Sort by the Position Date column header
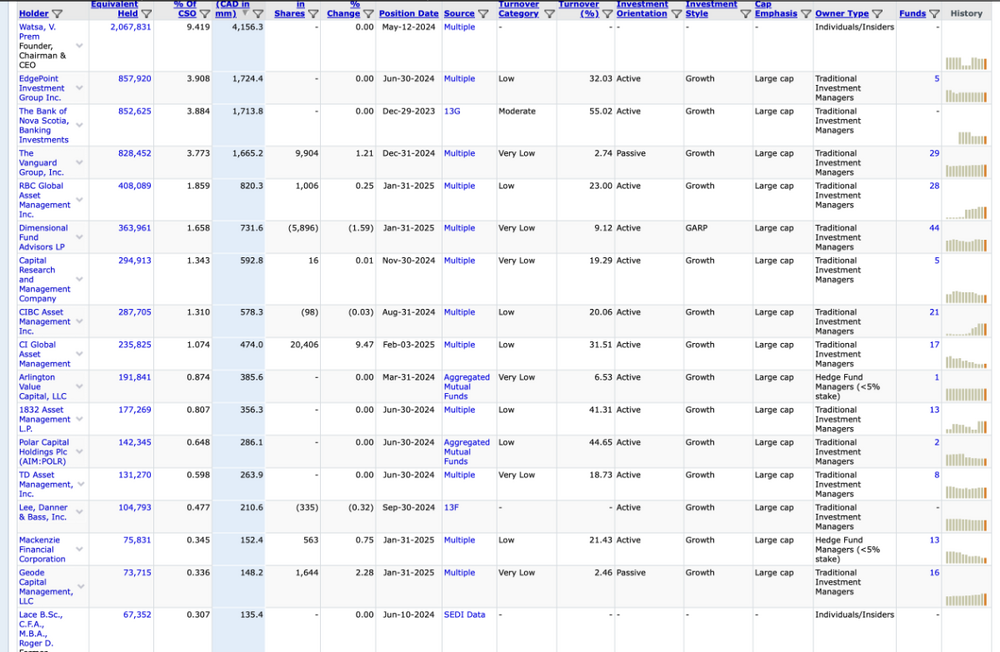 [x=409, y=13]
